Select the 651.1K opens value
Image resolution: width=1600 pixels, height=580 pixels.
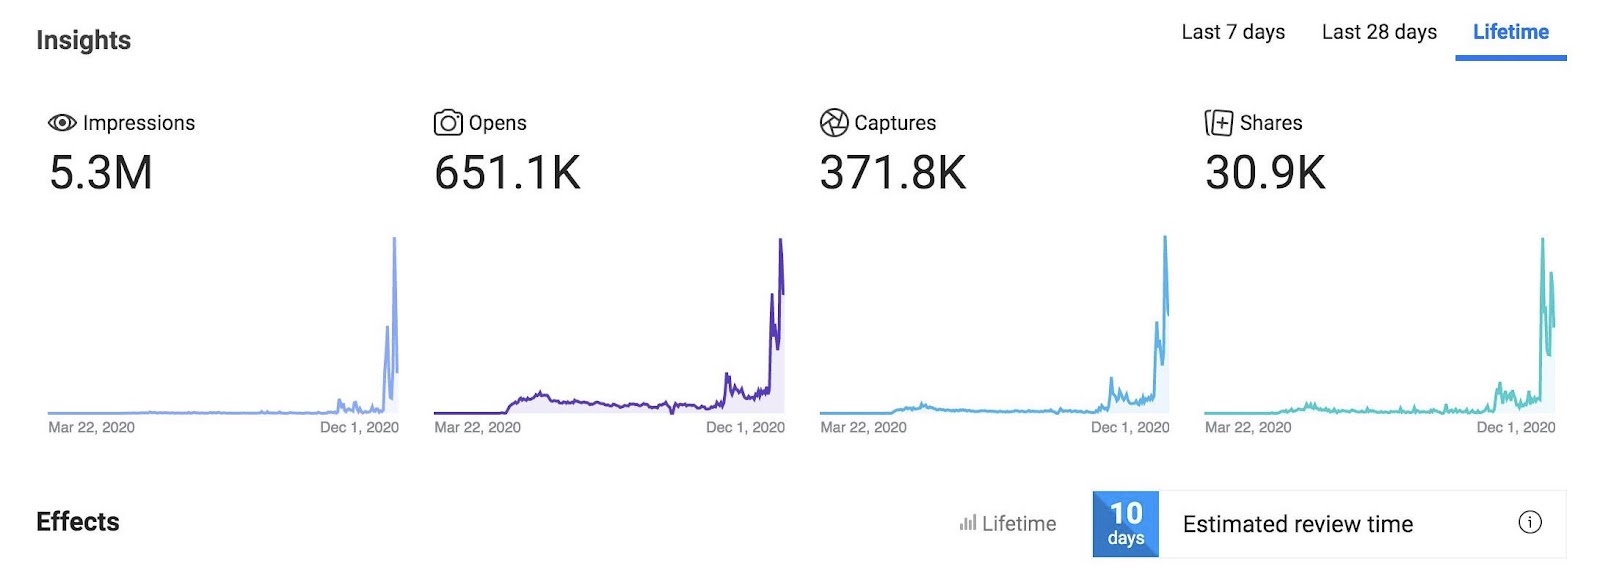pyautogui.click(x=507, y=173)
